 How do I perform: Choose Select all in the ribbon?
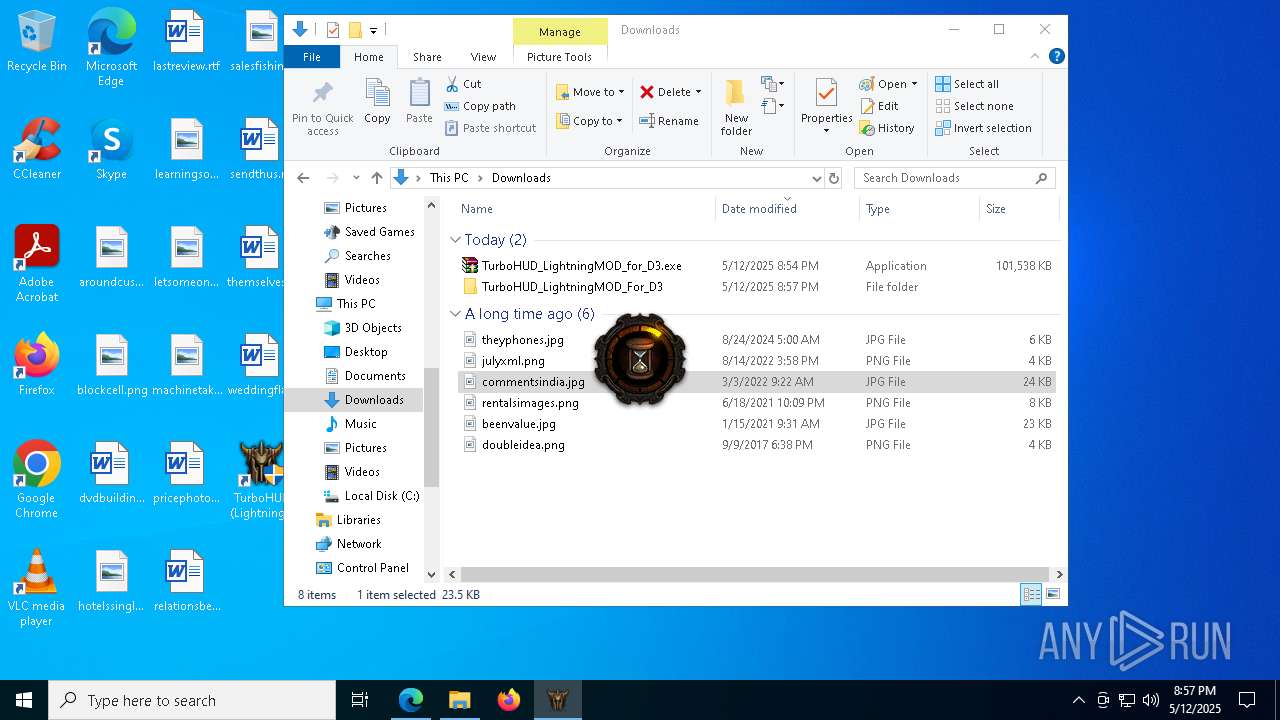967,84
